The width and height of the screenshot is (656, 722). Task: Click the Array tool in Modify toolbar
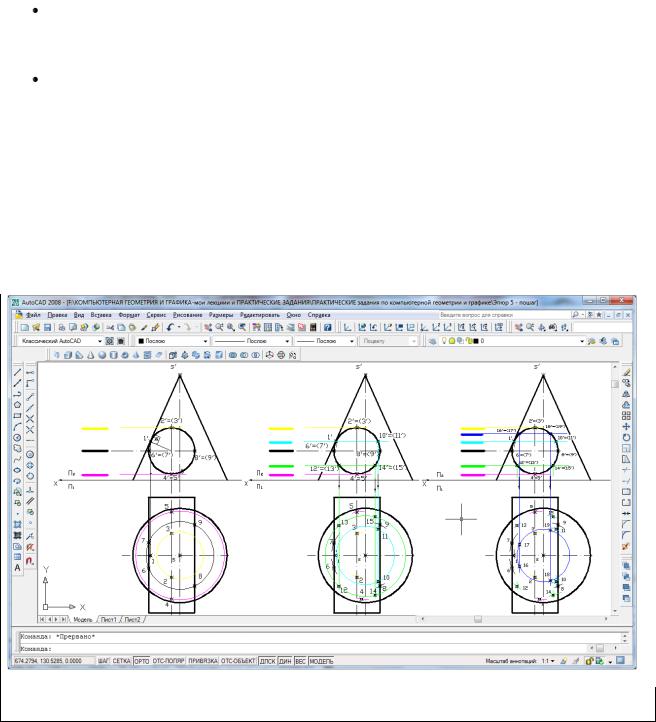(x=626, y=416)
